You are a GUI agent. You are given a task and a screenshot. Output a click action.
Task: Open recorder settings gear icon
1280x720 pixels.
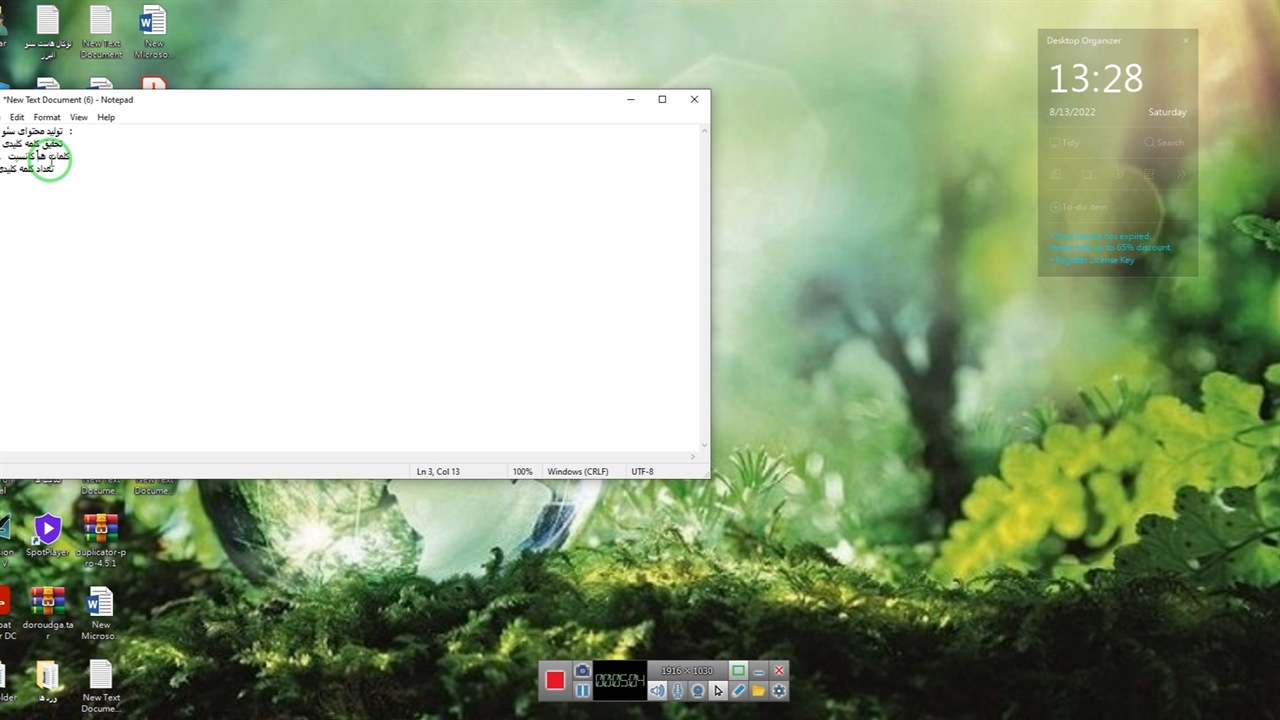tap(779, 690)
